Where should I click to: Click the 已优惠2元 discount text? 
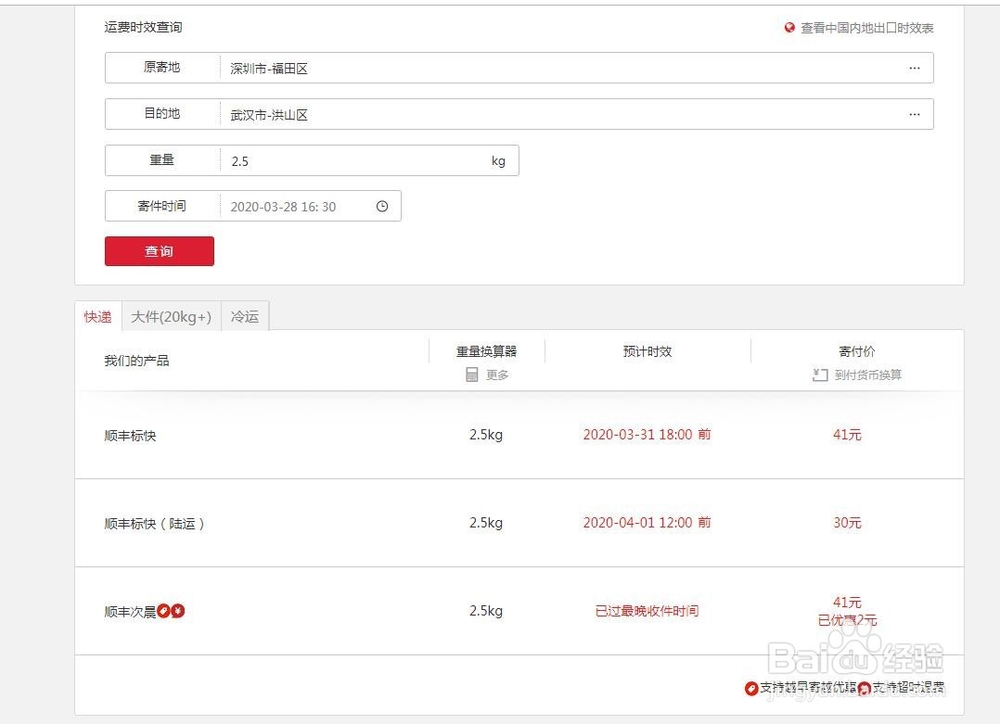coord(847,620)
